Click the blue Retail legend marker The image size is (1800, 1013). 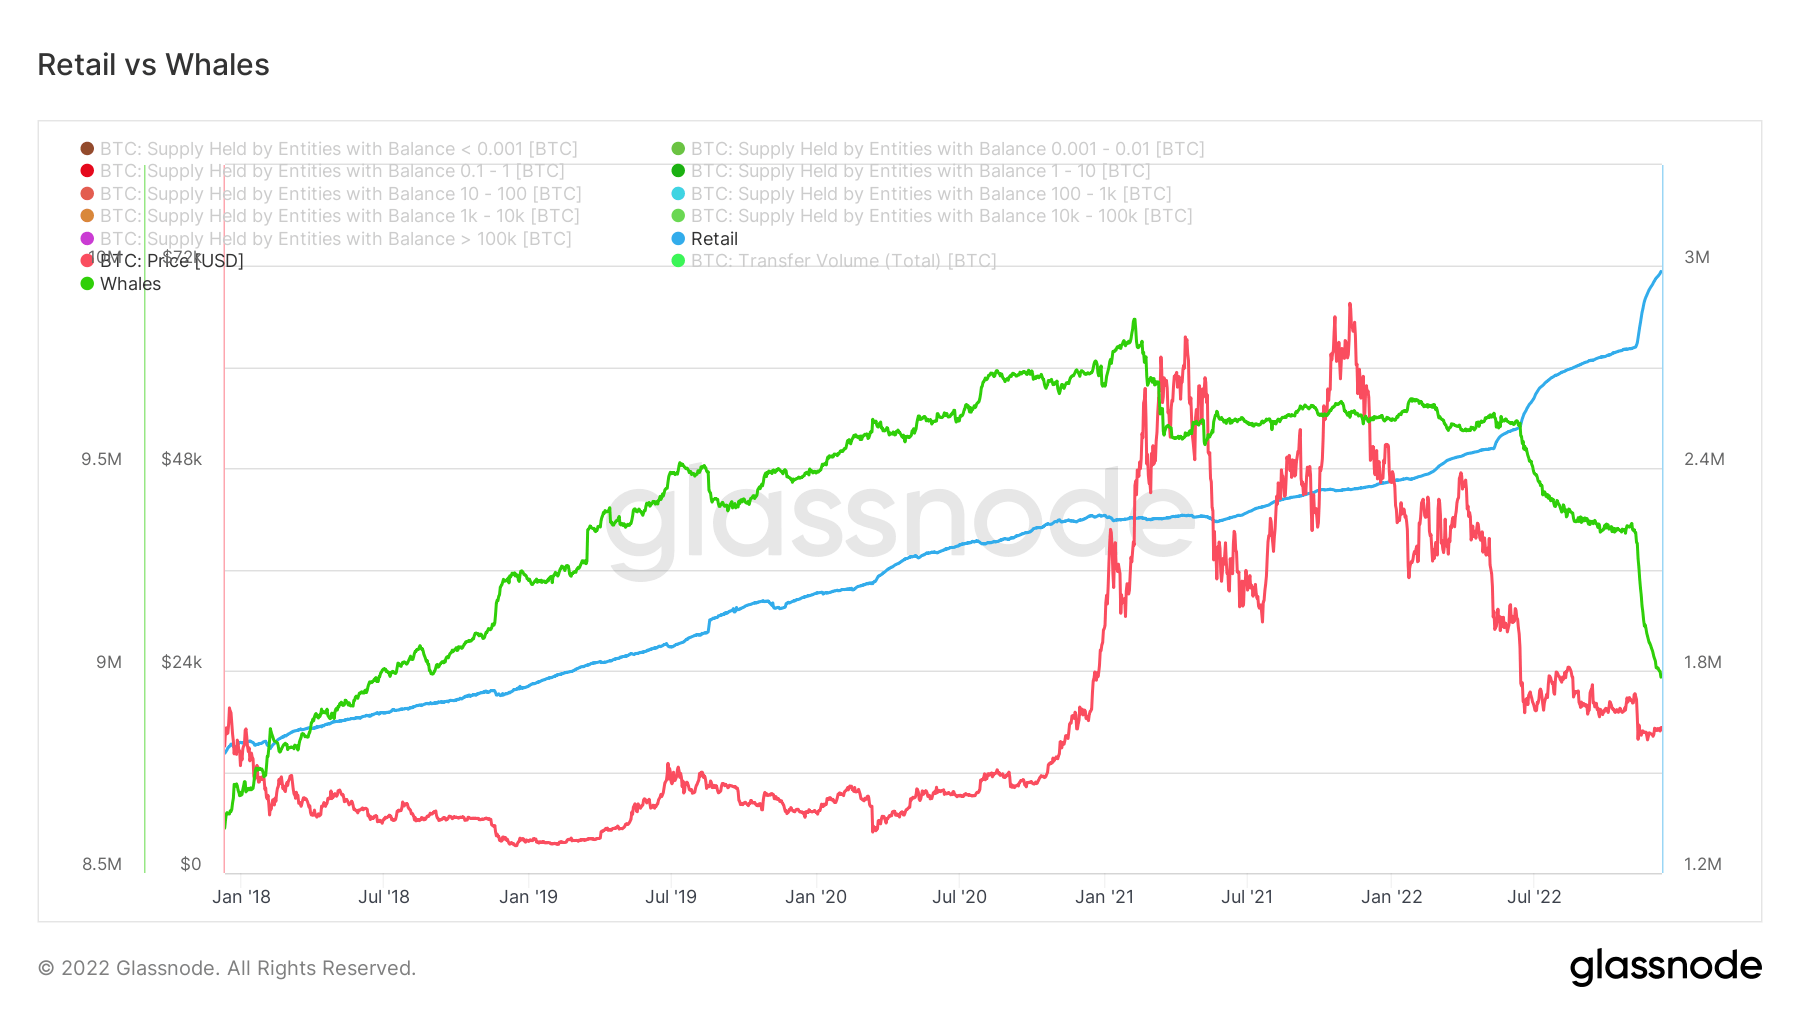point(678,239)
